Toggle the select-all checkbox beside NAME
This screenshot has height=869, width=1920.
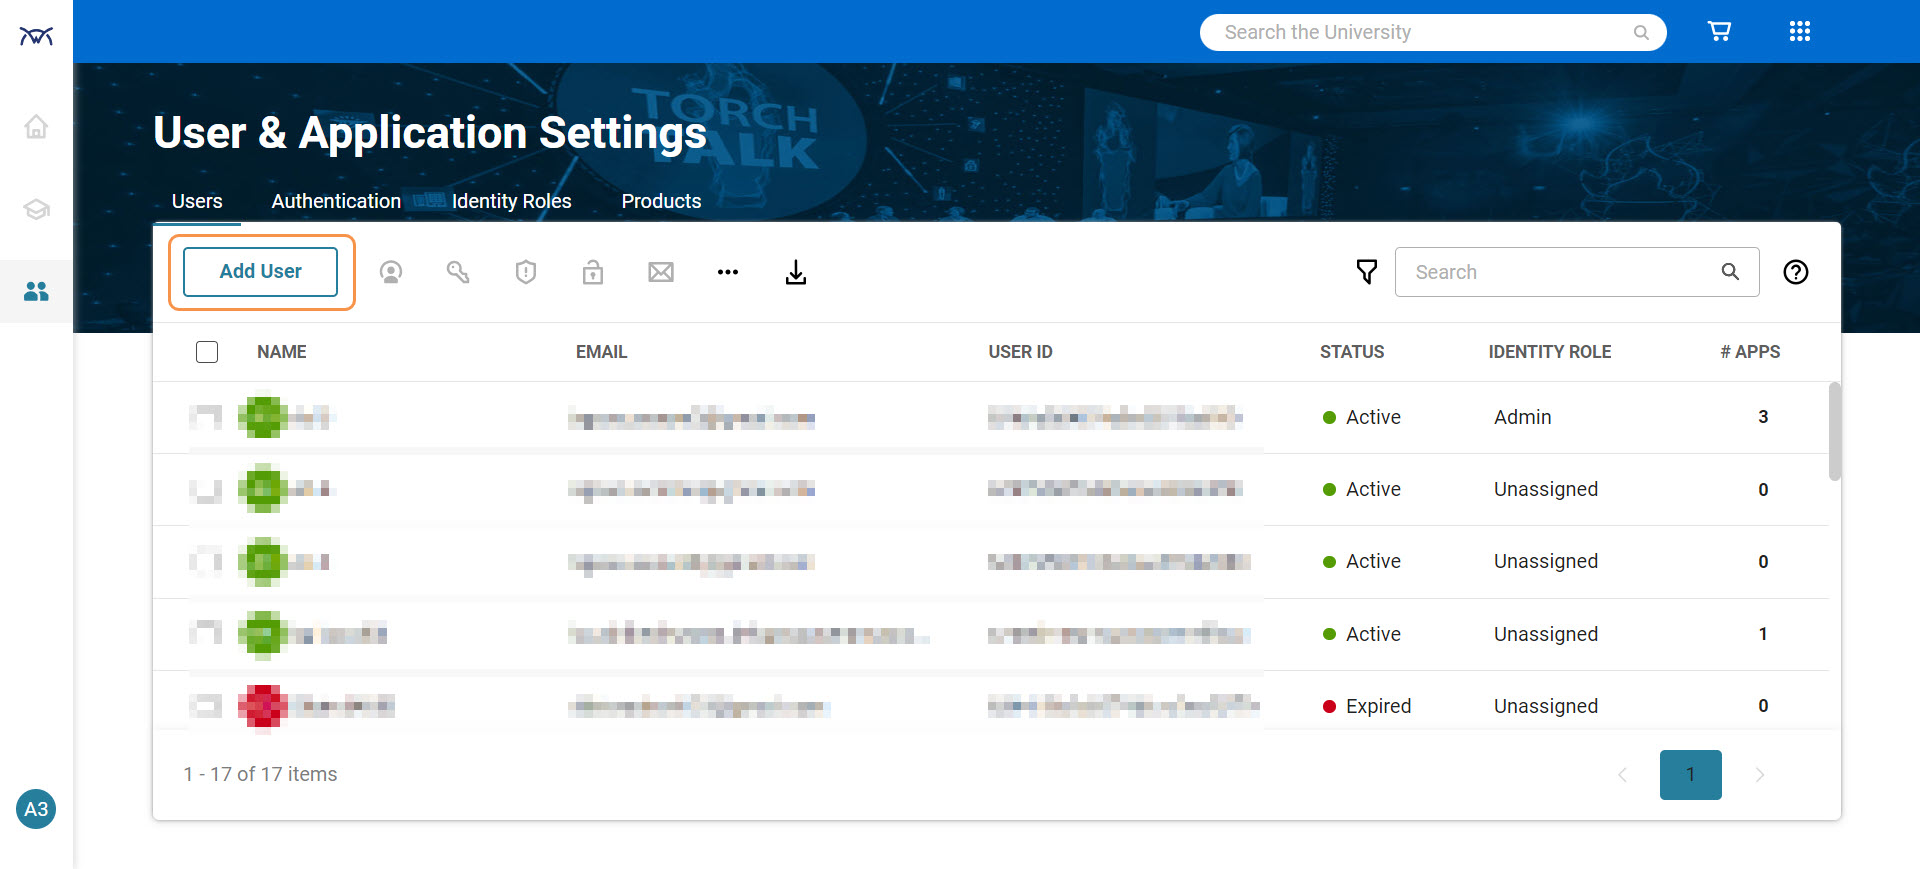click(x=207, y=352)
